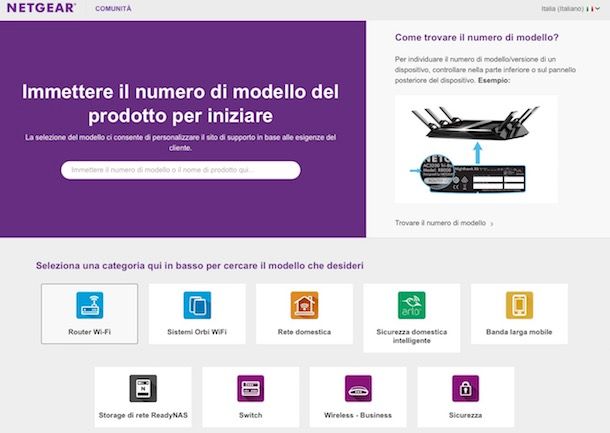The height and width of the screenshot is (433, 610).
Task: Select the Router Wi-Fi label
Action: click(x=89, y=332)
